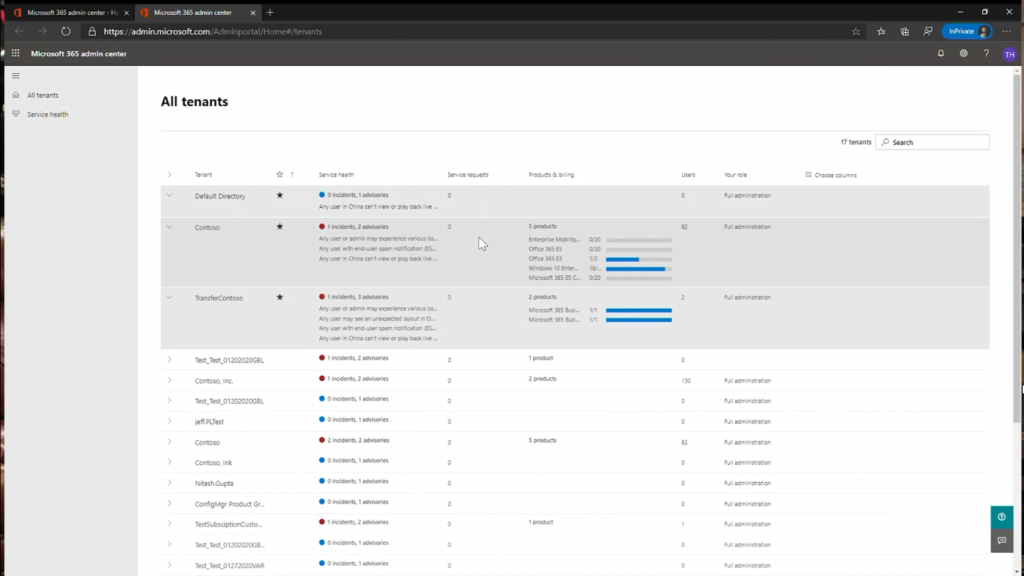Expand the Test_Test_01272020VAR row
Image resolution: width=1024 pixels, height=576 pixels.
[169, 565]
